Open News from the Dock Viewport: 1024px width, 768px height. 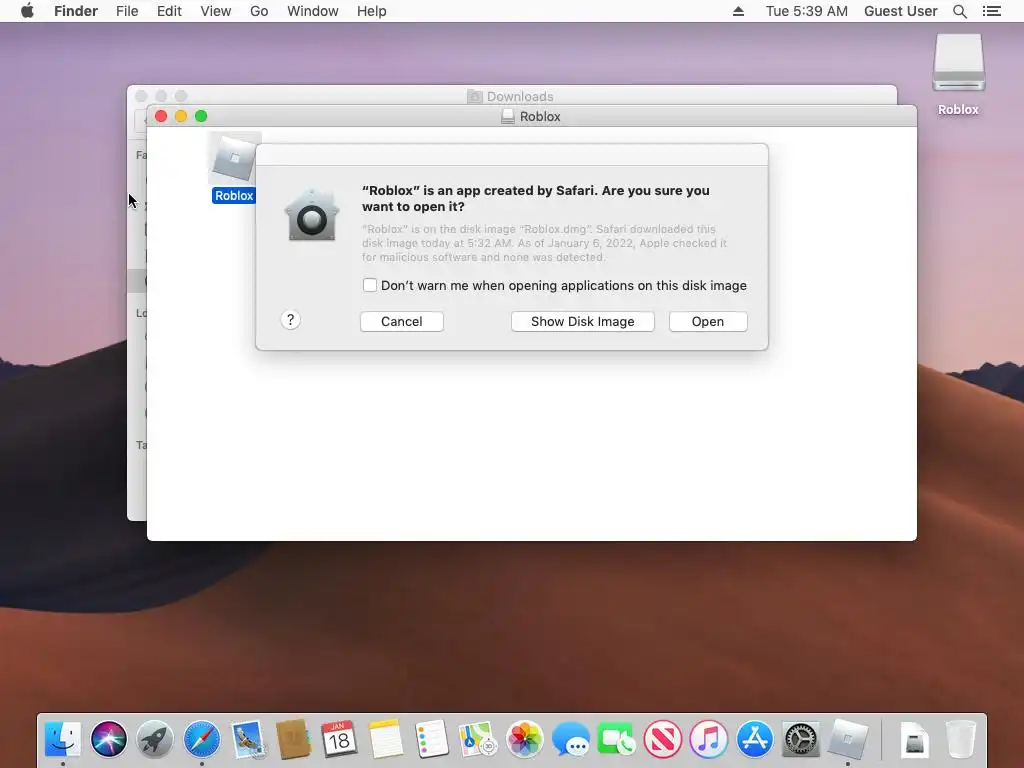(662, 739)
